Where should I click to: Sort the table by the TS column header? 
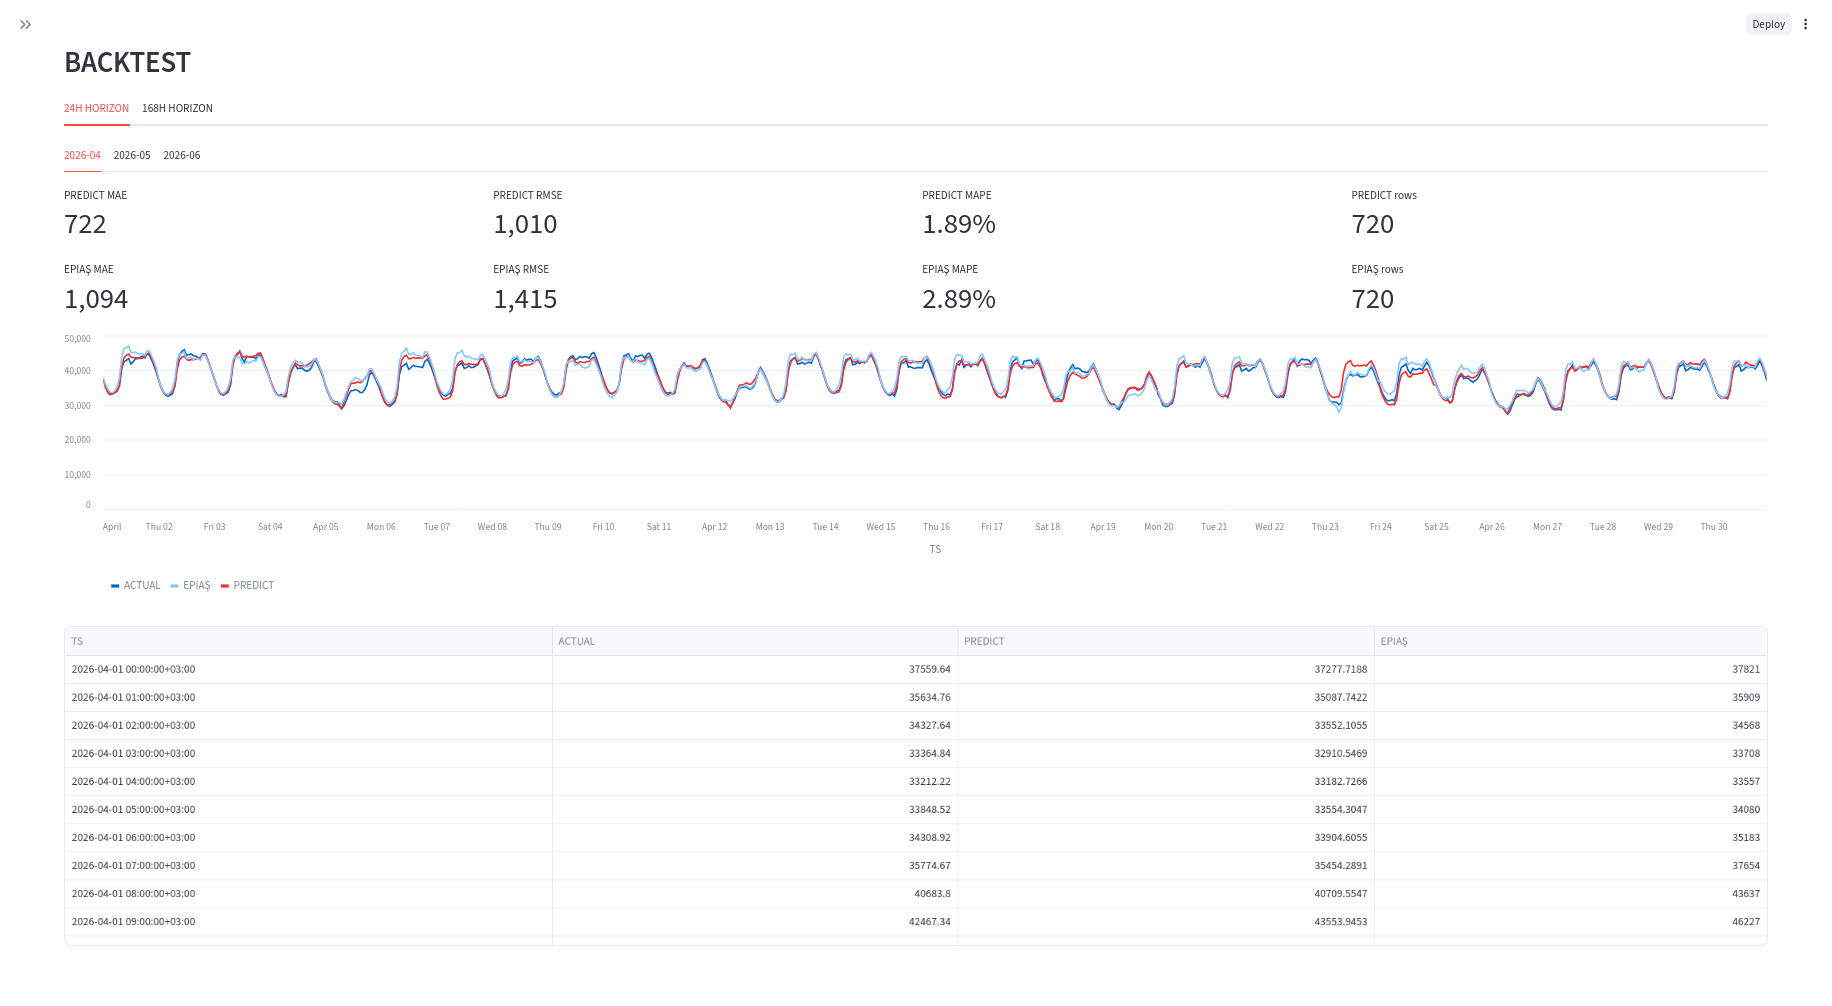(x=308, y=641)
